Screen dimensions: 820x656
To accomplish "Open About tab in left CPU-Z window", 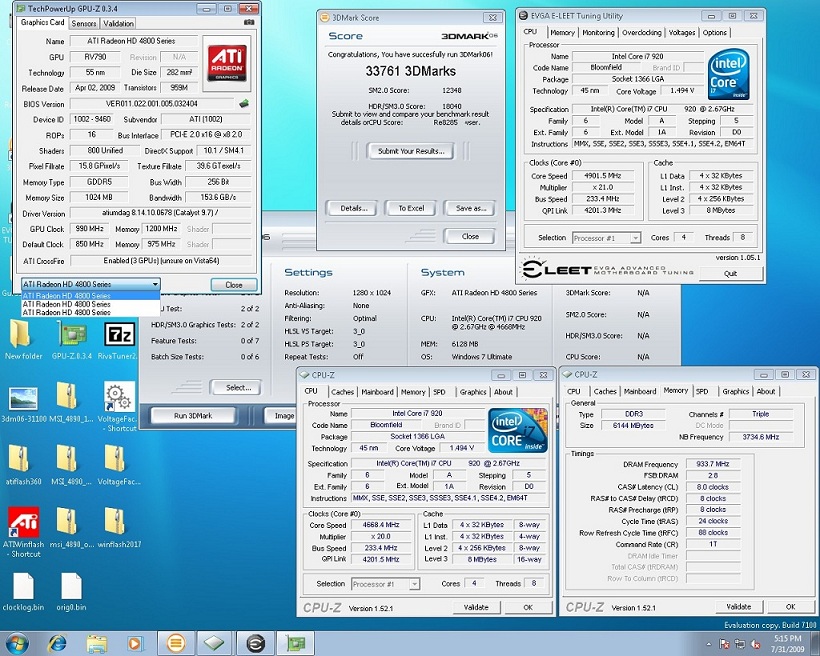I will point(503,392).
